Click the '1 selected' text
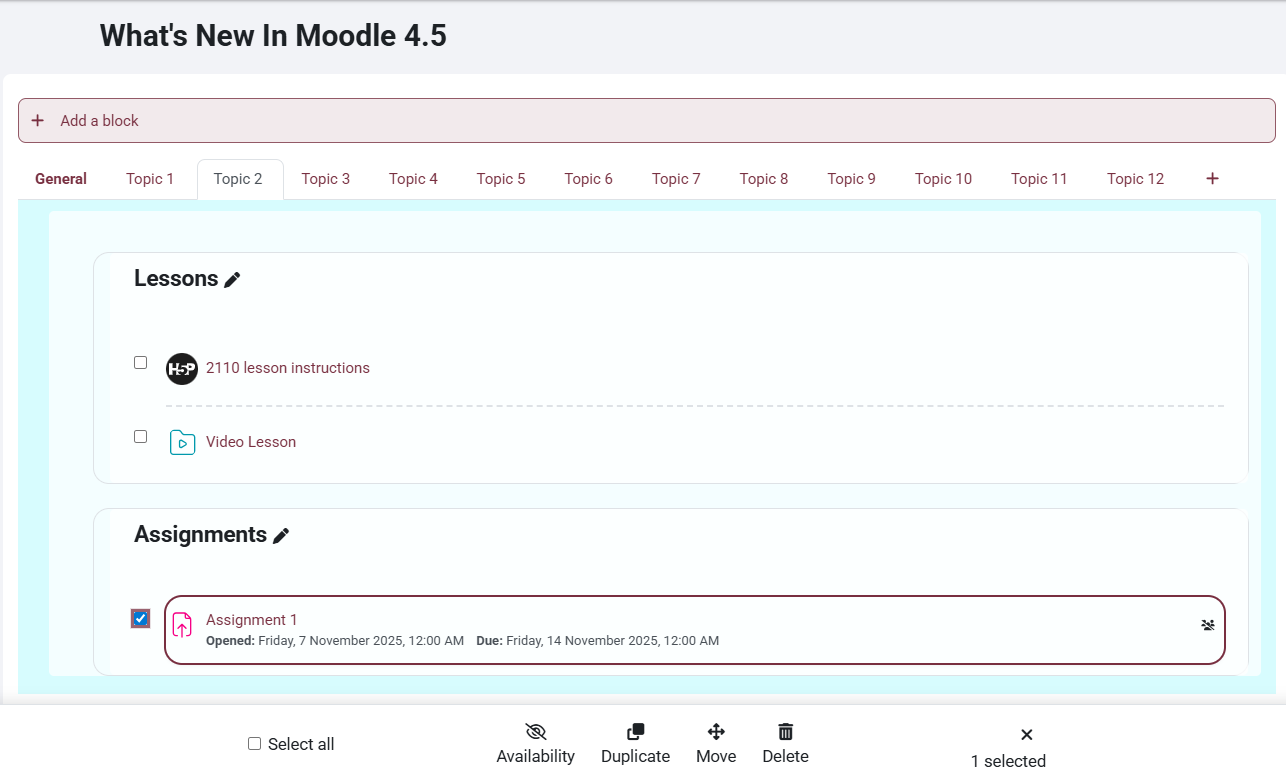This screenshot has height=778, width=1286. (1008, 761)
